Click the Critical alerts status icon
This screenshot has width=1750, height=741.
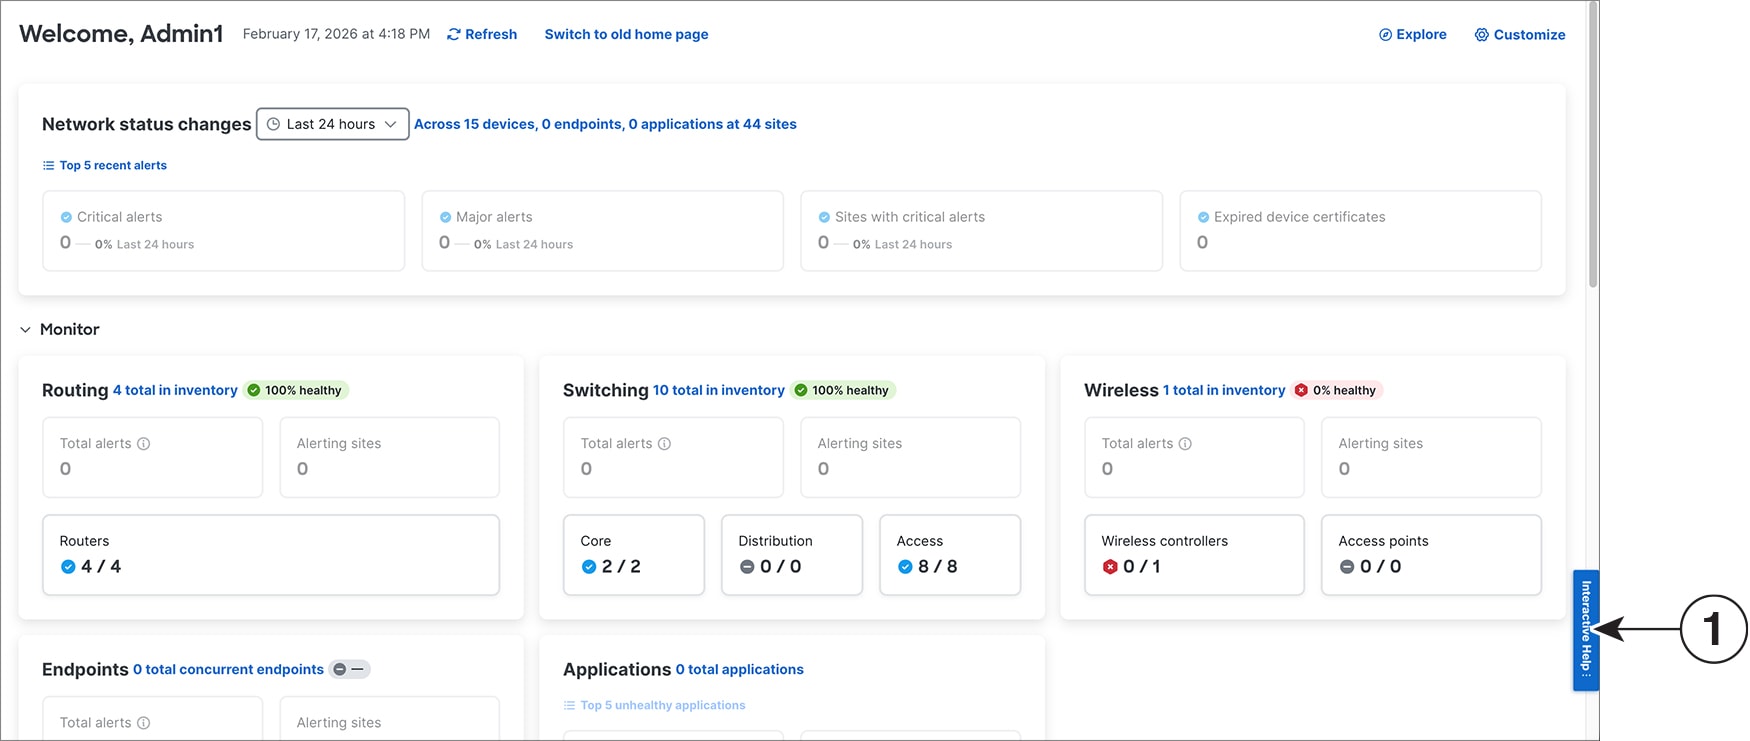click(66, 217)
